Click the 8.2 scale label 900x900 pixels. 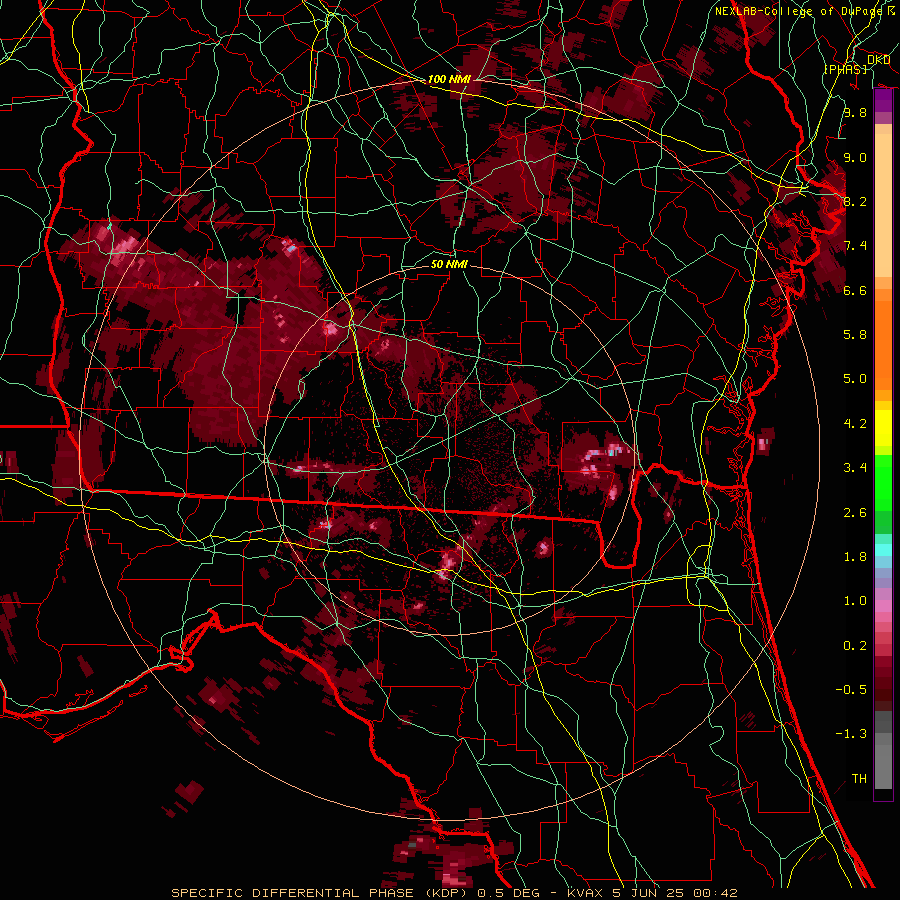point(855,201)
